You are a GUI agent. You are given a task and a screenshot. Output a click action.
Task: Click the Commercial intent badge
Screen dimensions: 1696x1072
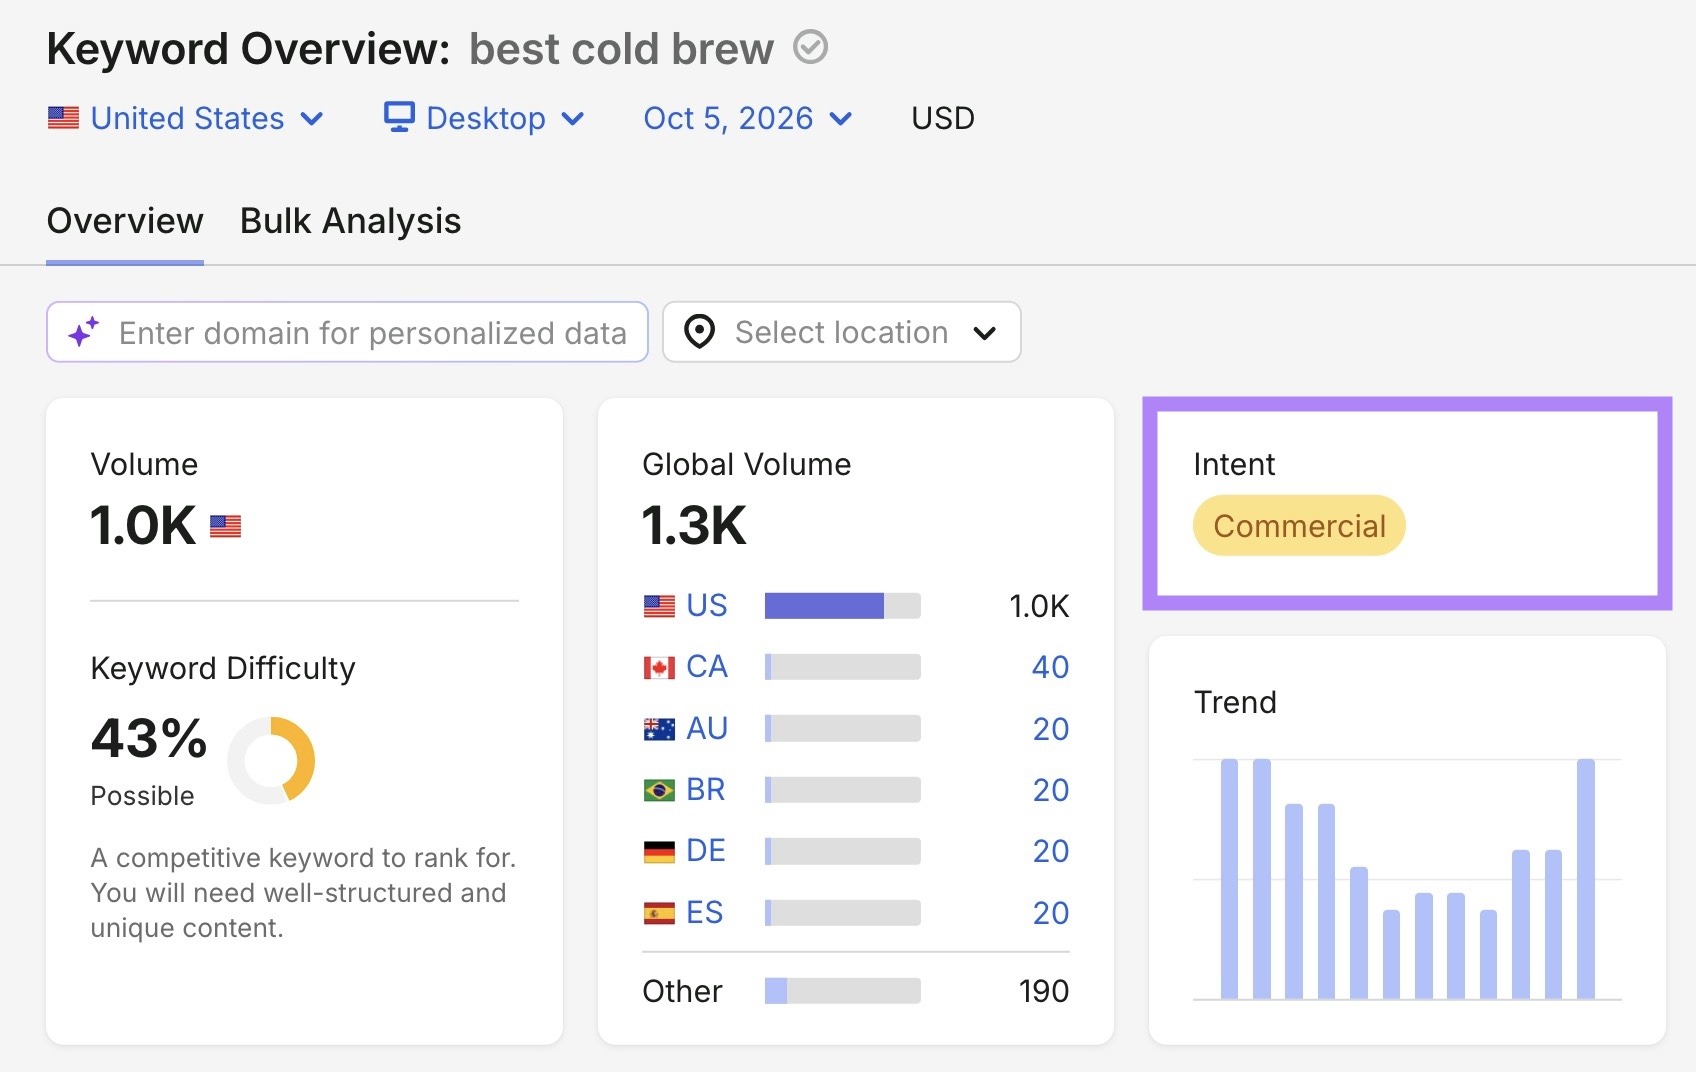point(1299,526)
